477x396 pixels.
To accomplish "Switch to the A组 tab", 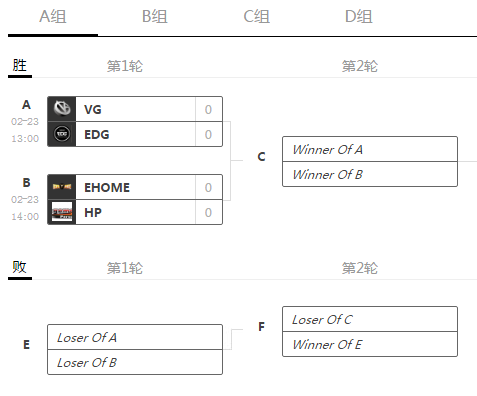I will click(53, 17).
